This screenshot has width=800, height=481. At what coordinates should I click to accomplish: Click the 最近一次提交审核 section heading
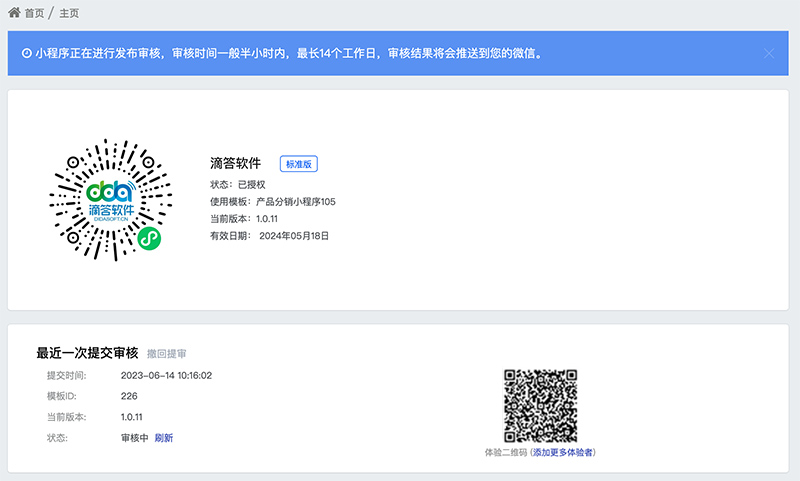[x=87, y=353]
